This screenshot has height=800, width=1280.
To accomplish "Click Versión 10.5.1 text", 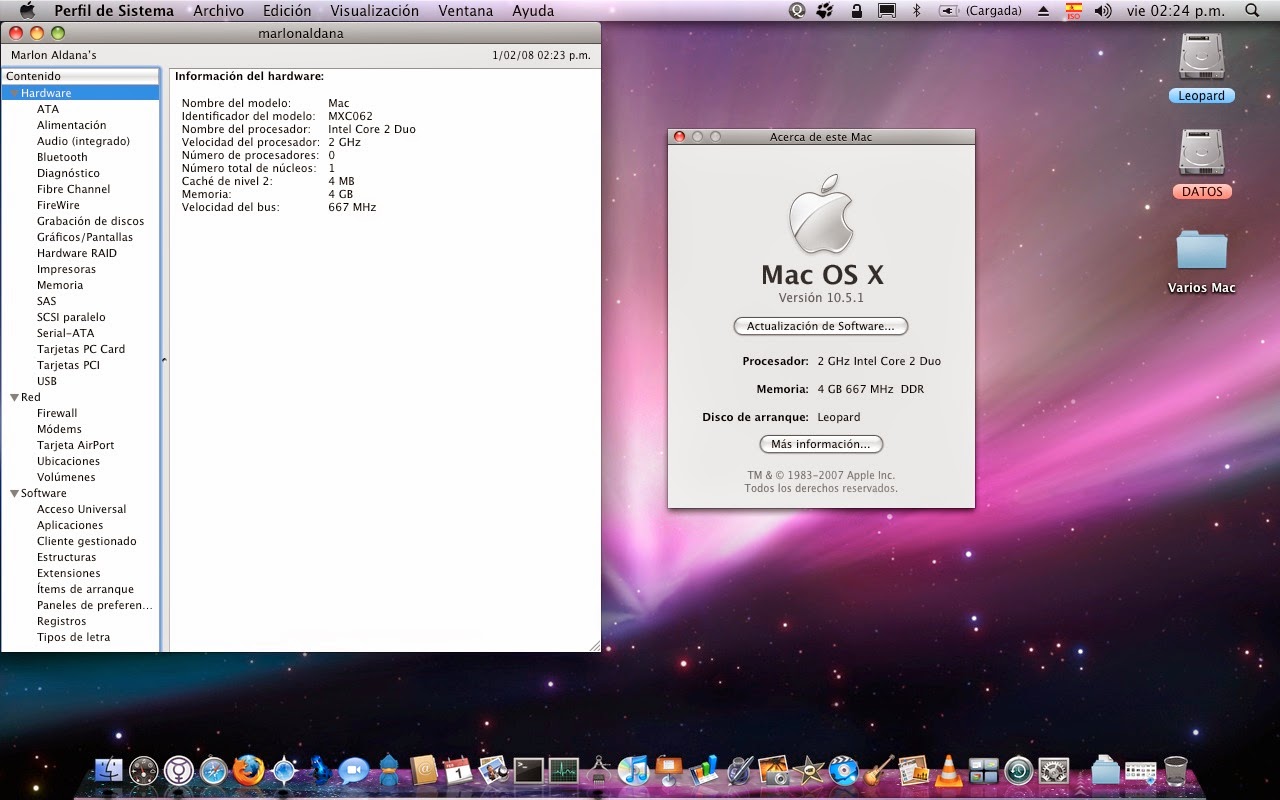I will [x=820, y=298].
